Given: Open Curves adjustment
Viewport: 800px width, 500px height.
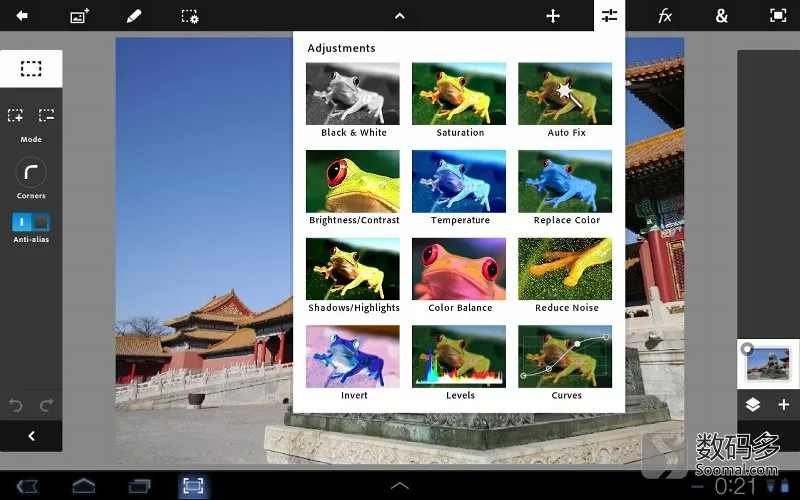Looking at the screenshot, I should pyautogui.click(x=565, y=363).
